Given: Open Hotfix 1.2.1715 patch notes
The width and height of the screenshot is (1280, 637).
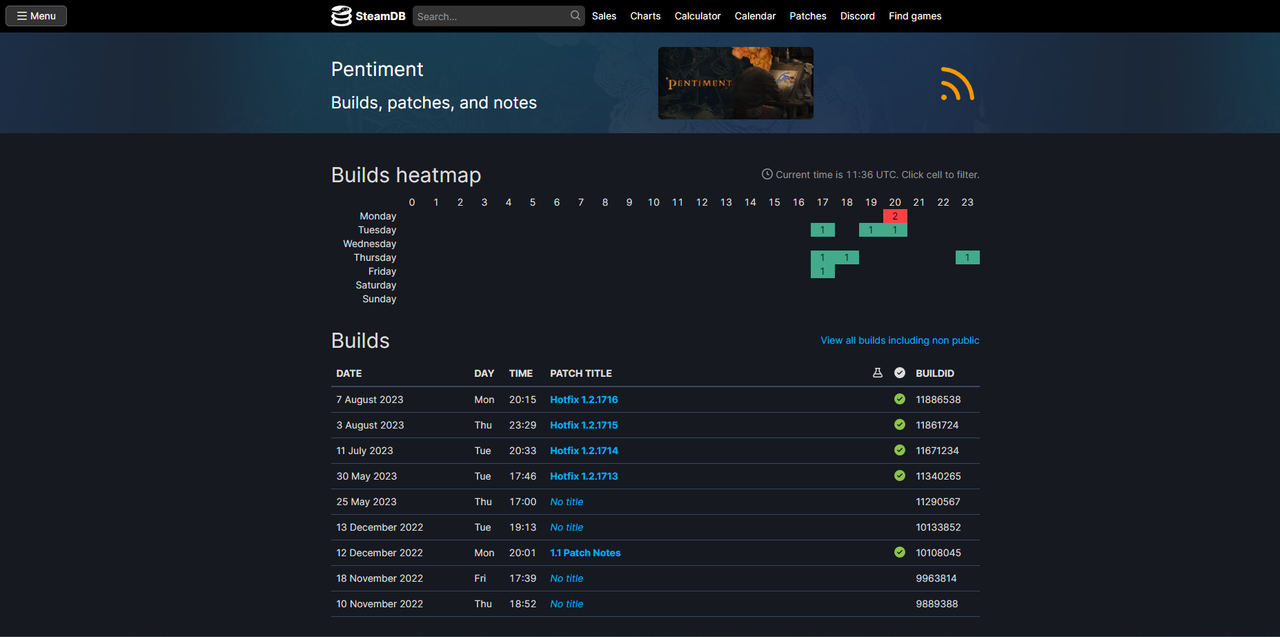Looking at the screenshot, I should click(584, 425).
